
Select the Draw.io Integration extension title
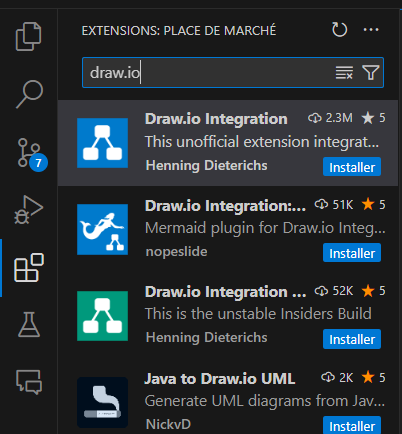(x=216, y=119)
